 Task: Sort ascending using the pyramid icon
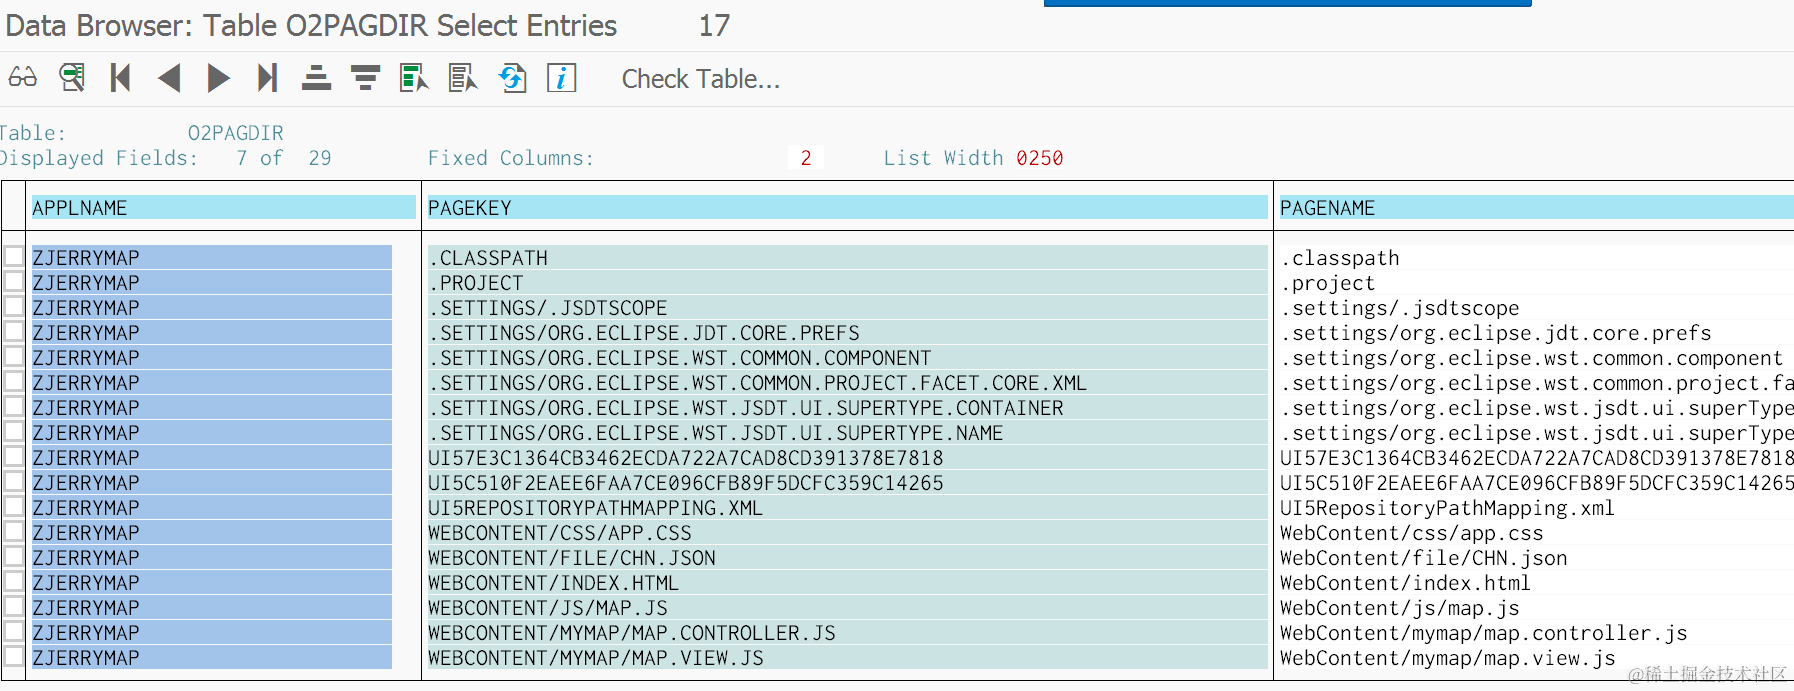(316, 77)
